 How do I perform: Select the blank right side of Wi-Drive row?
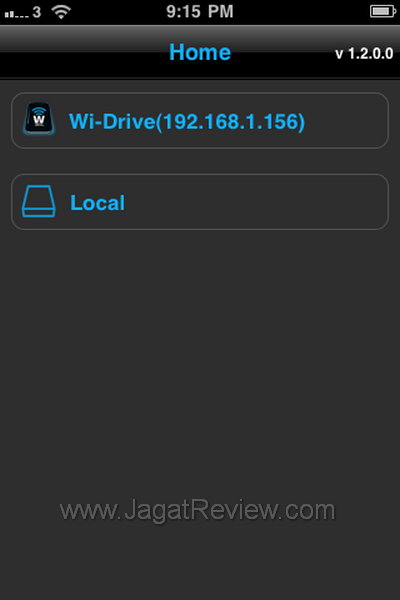tap(344, 121)
